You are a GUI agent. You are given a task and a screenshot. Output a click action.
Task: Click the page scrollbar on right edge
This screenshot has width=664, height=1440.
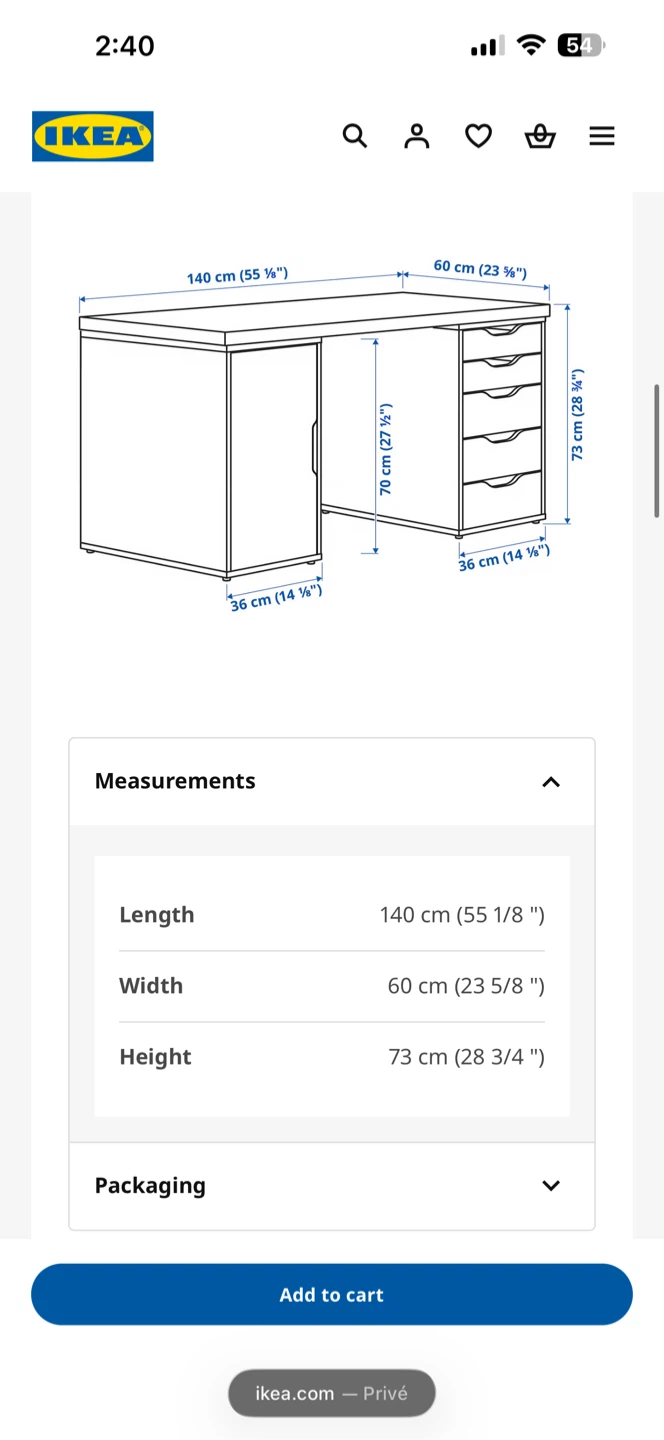(657, 450)
